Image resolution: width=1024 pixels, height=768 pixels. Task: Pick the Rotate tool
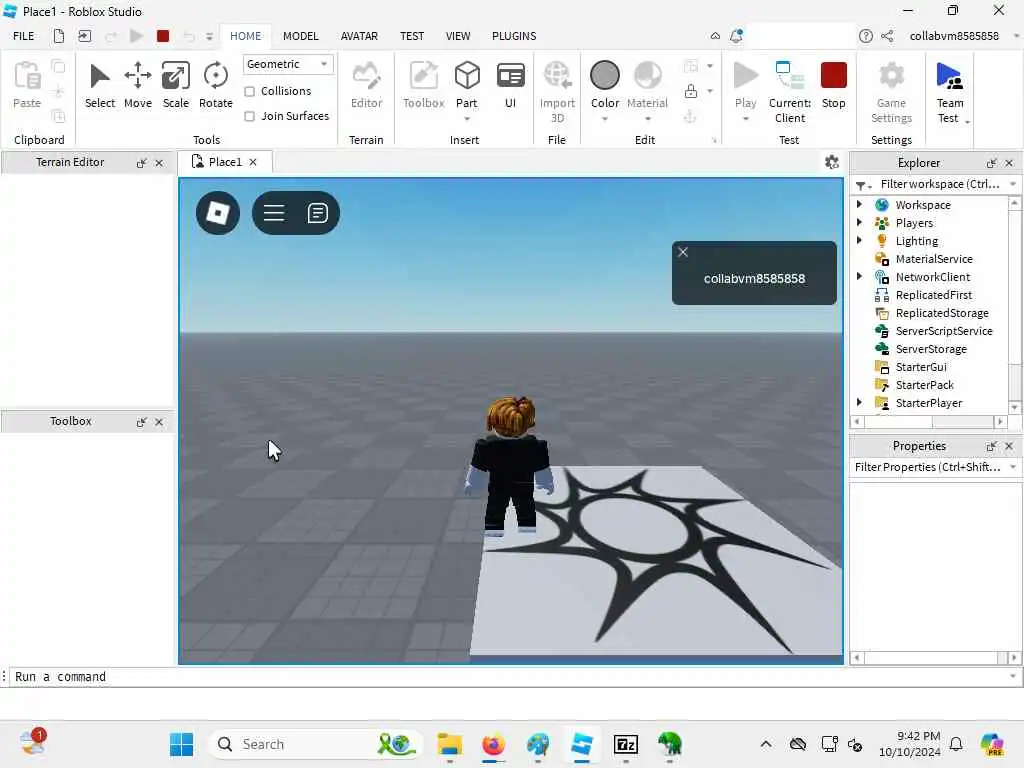216,85
